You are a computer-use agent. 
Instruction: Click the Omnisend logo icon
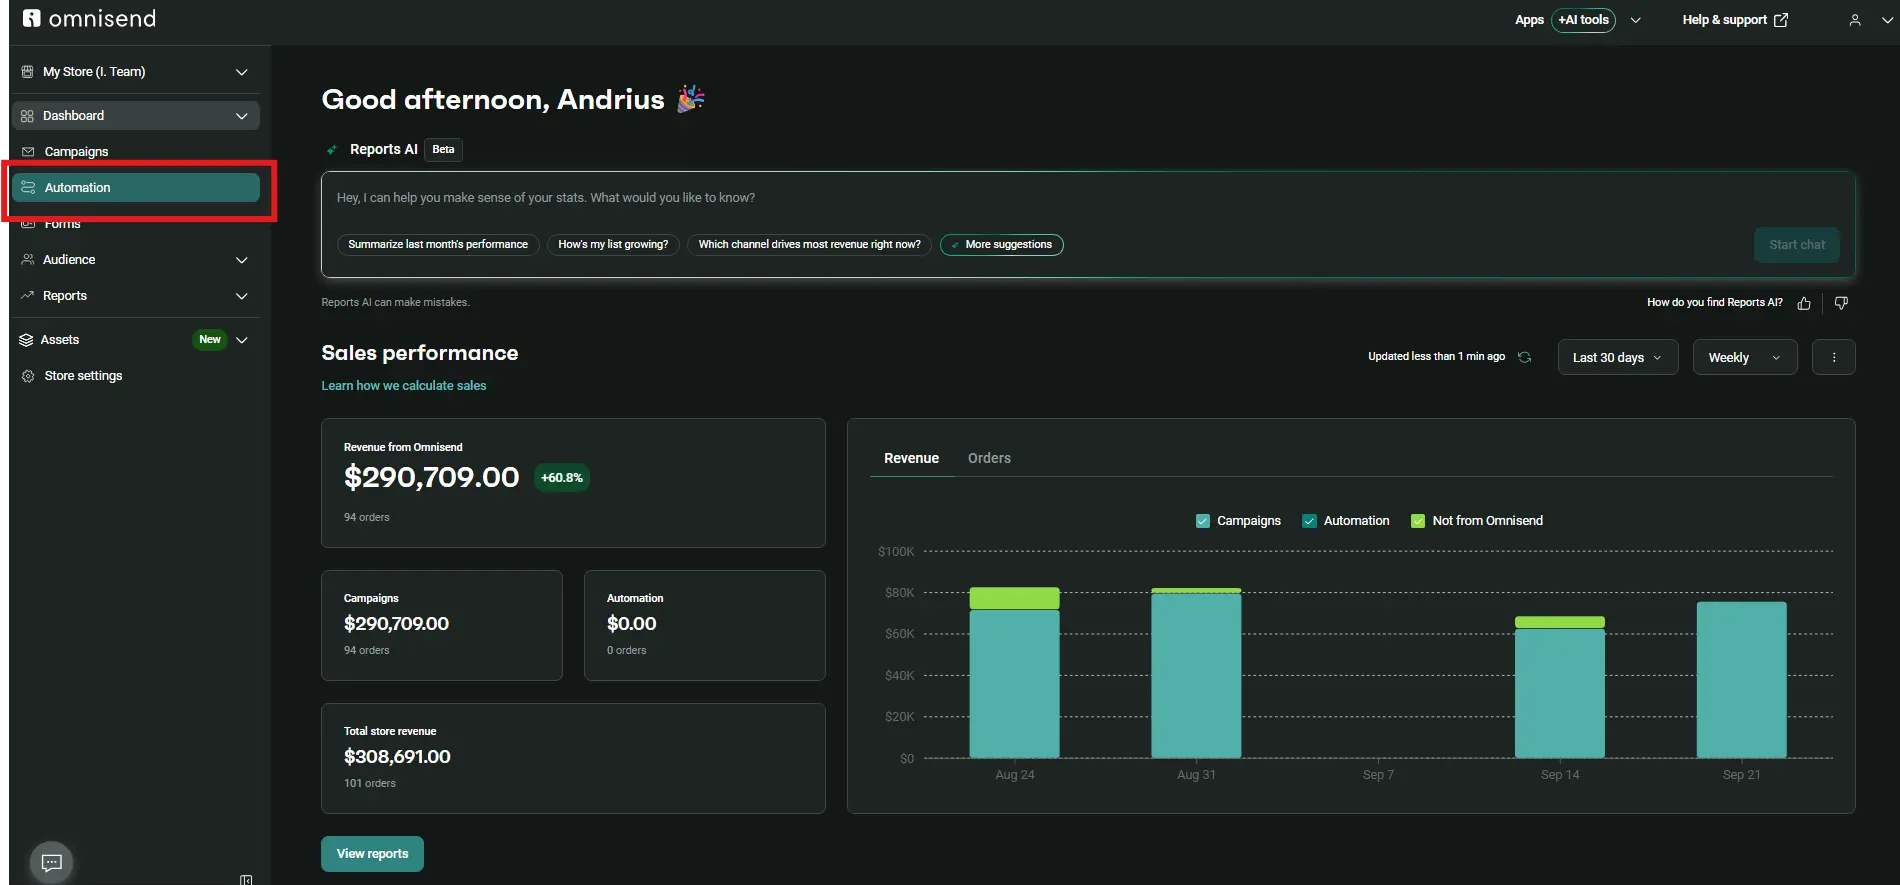(32, 18)
